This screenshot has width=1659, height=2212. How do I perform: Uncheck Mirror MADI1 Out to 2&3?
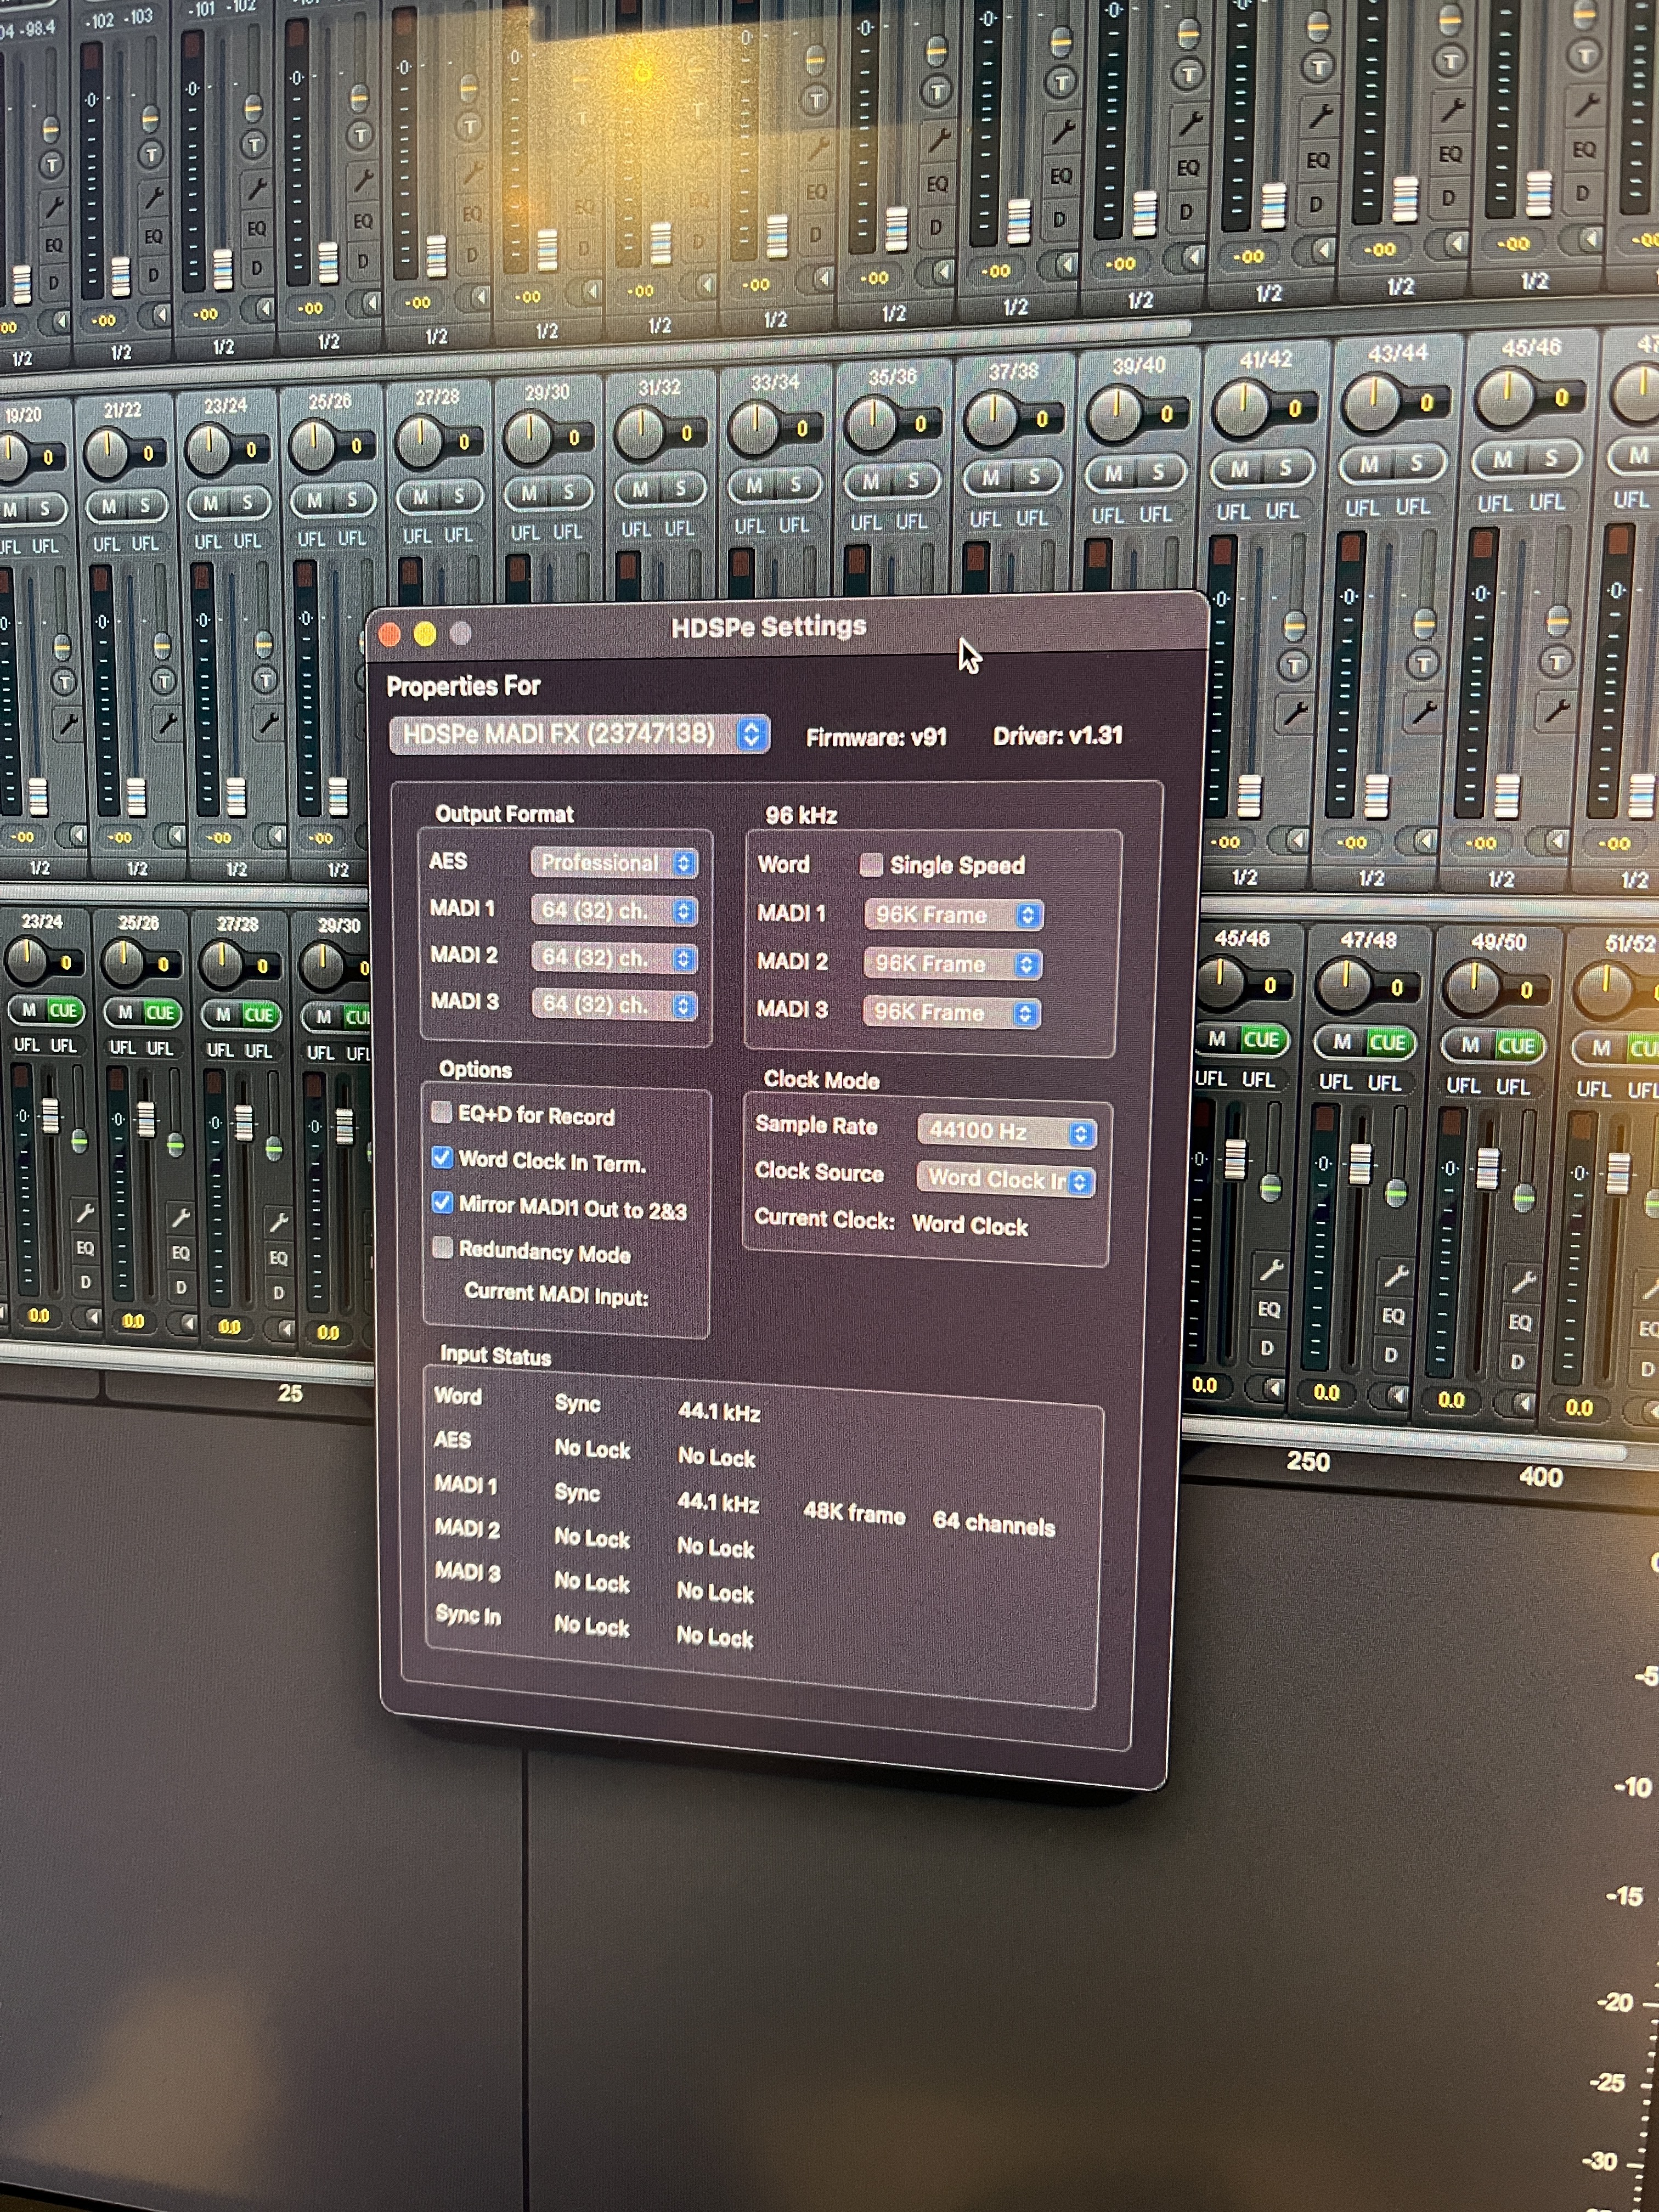pyautogui.click(x=442, y=1203)
